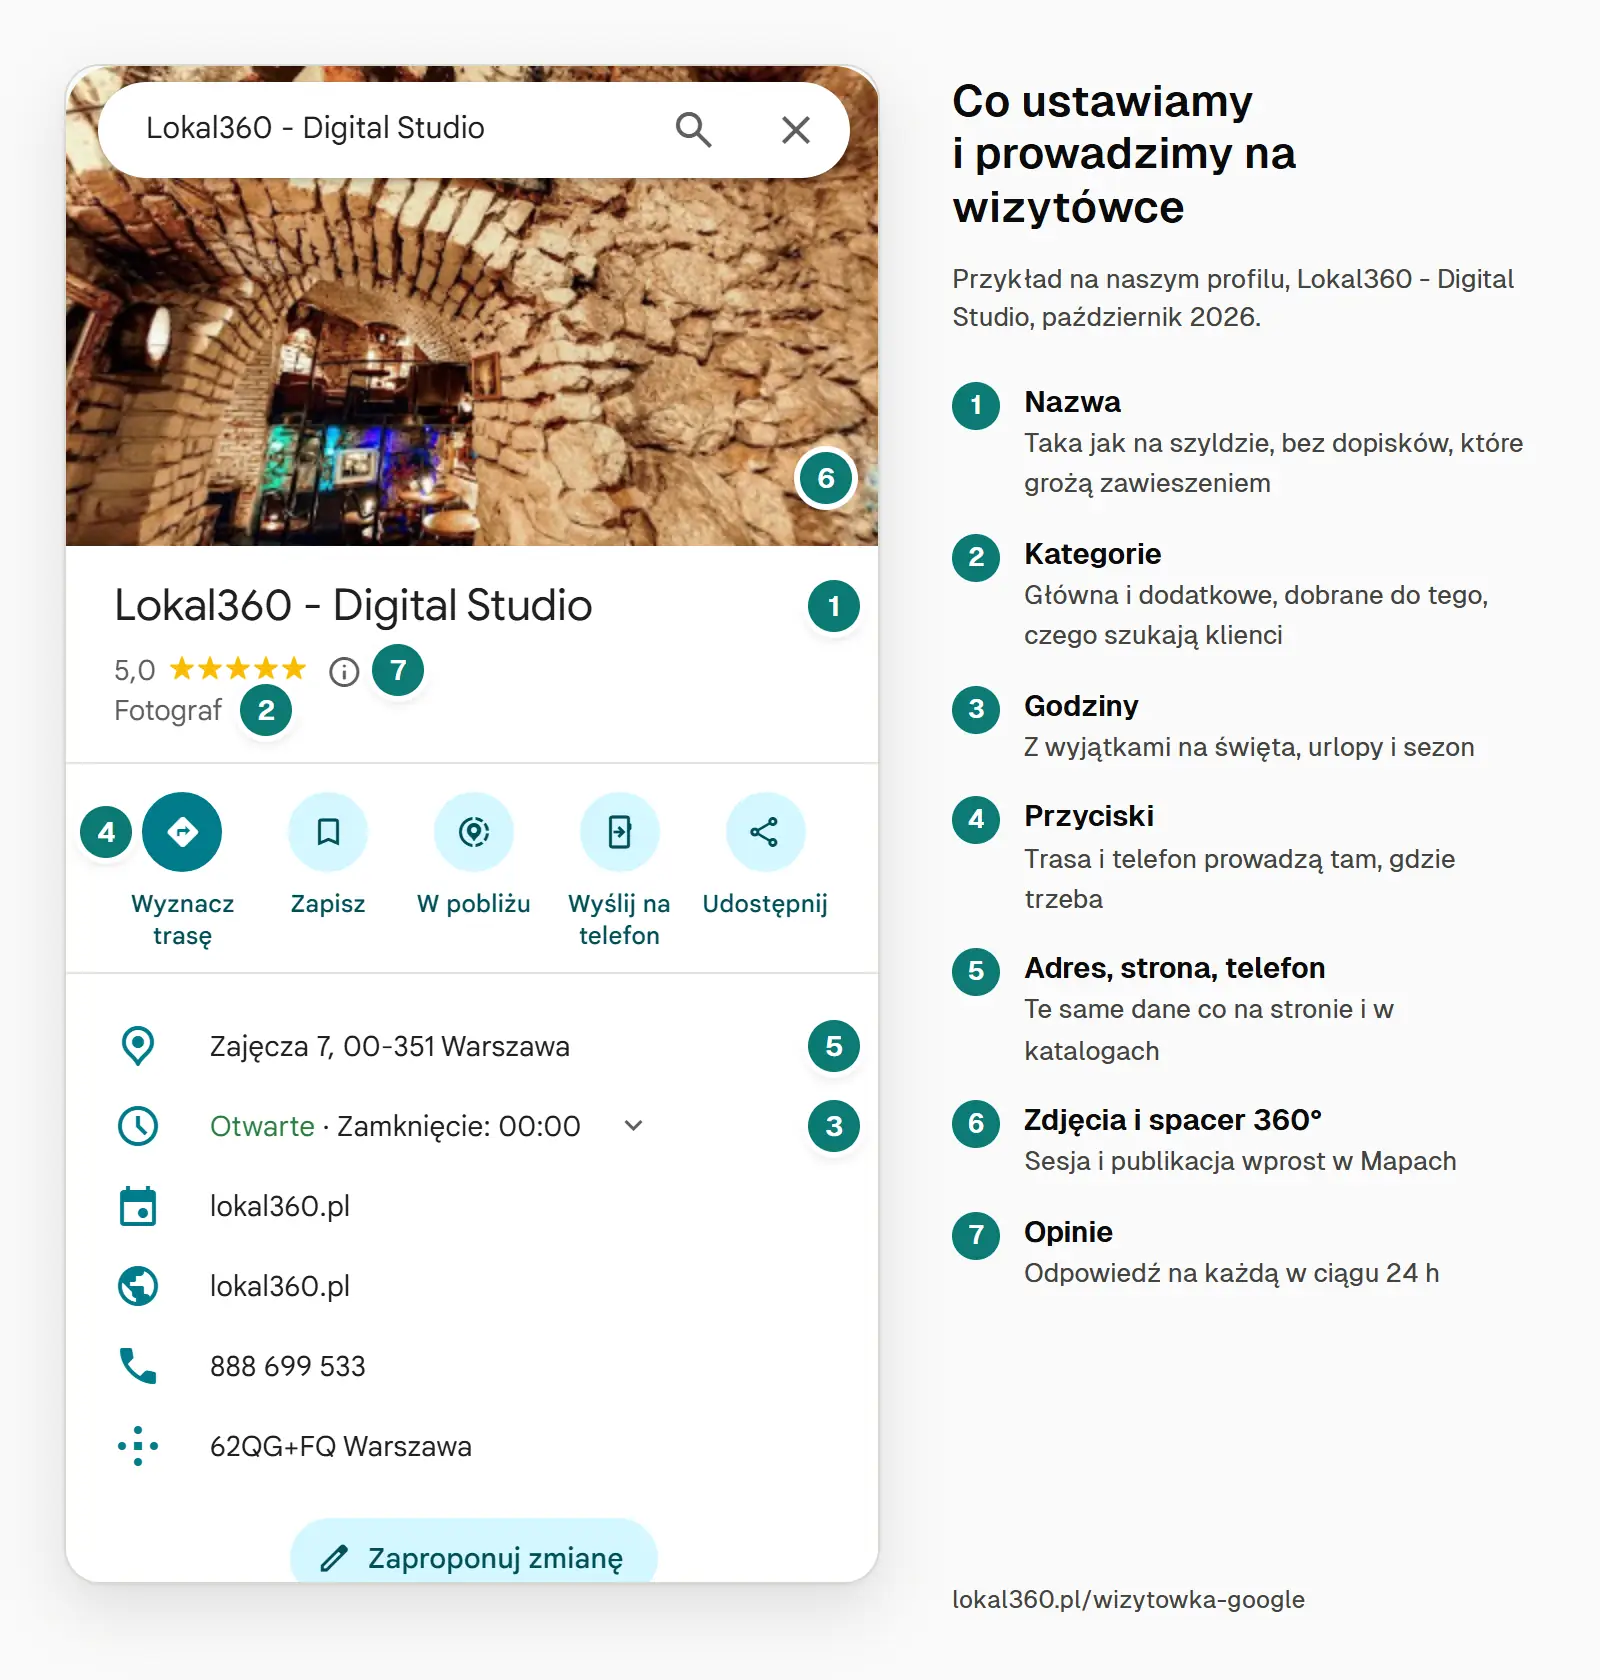Image resolution: width=1600 pixels, height=1680 pixels.
Task: Click the Zdjęcia i spacer 360° heading
Action: [x=1173, y=1120]
